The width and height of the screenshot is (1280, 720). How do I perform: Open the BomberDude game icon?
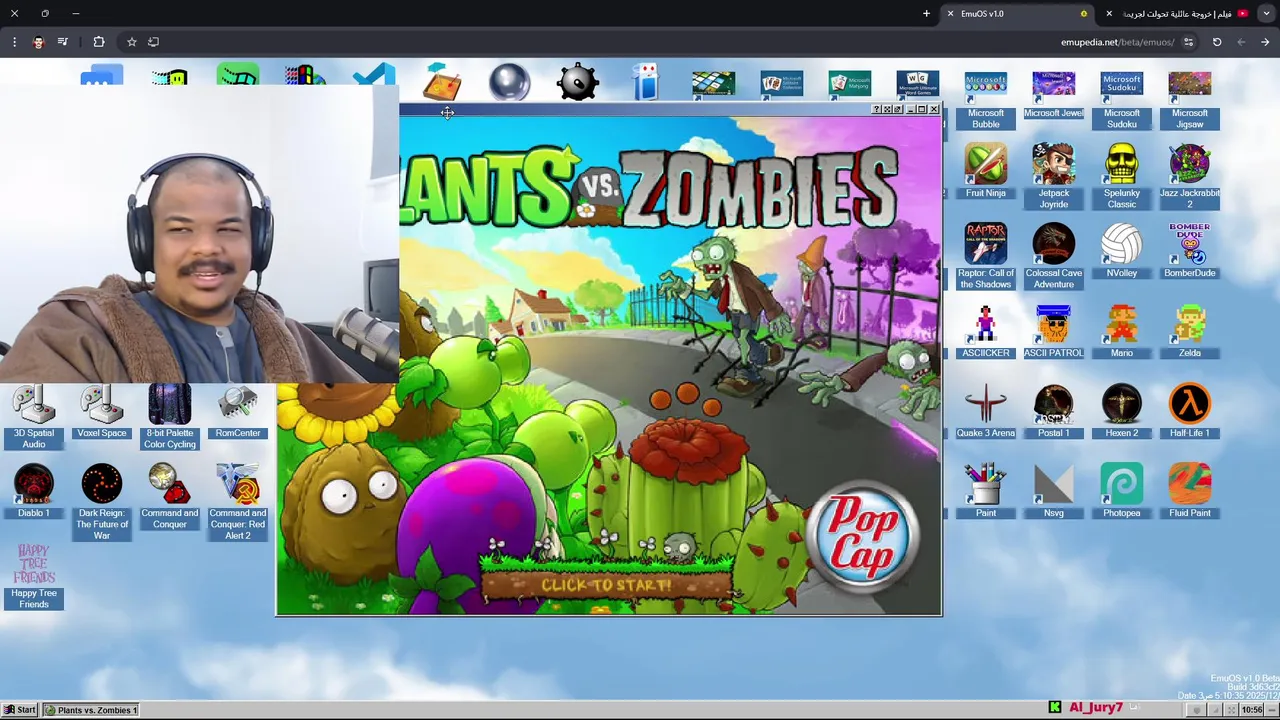click(x=1189, y=251)
